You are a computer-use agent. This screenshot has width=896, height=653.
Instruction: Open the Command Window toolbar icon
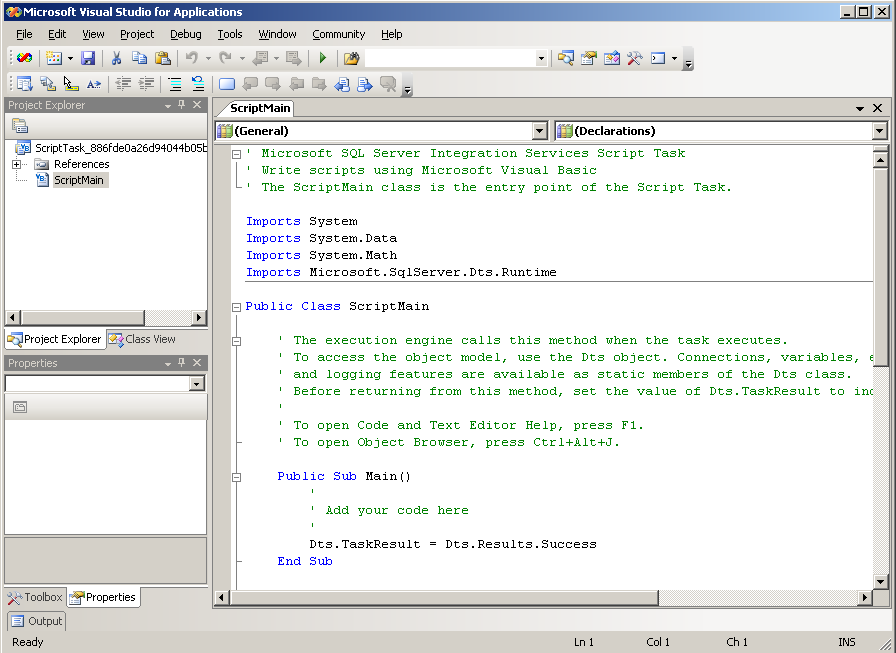658,58
